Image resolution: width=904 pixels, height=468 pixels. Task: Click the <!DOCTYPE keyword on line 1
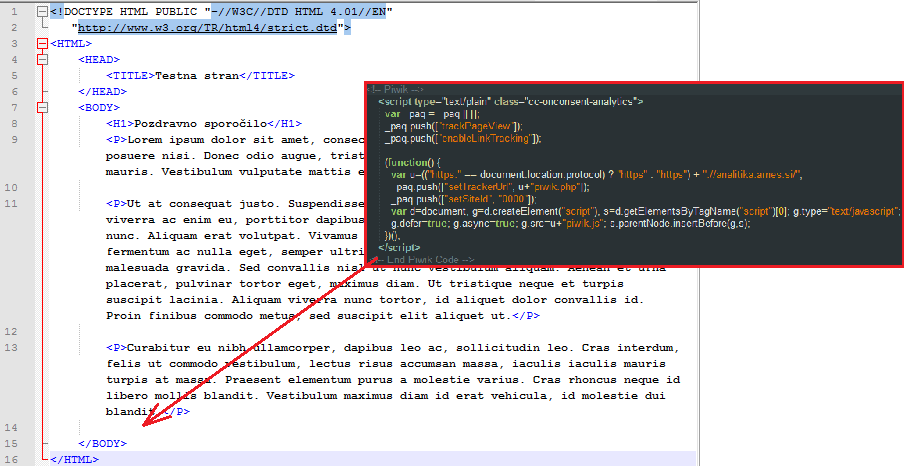point(82,12)
